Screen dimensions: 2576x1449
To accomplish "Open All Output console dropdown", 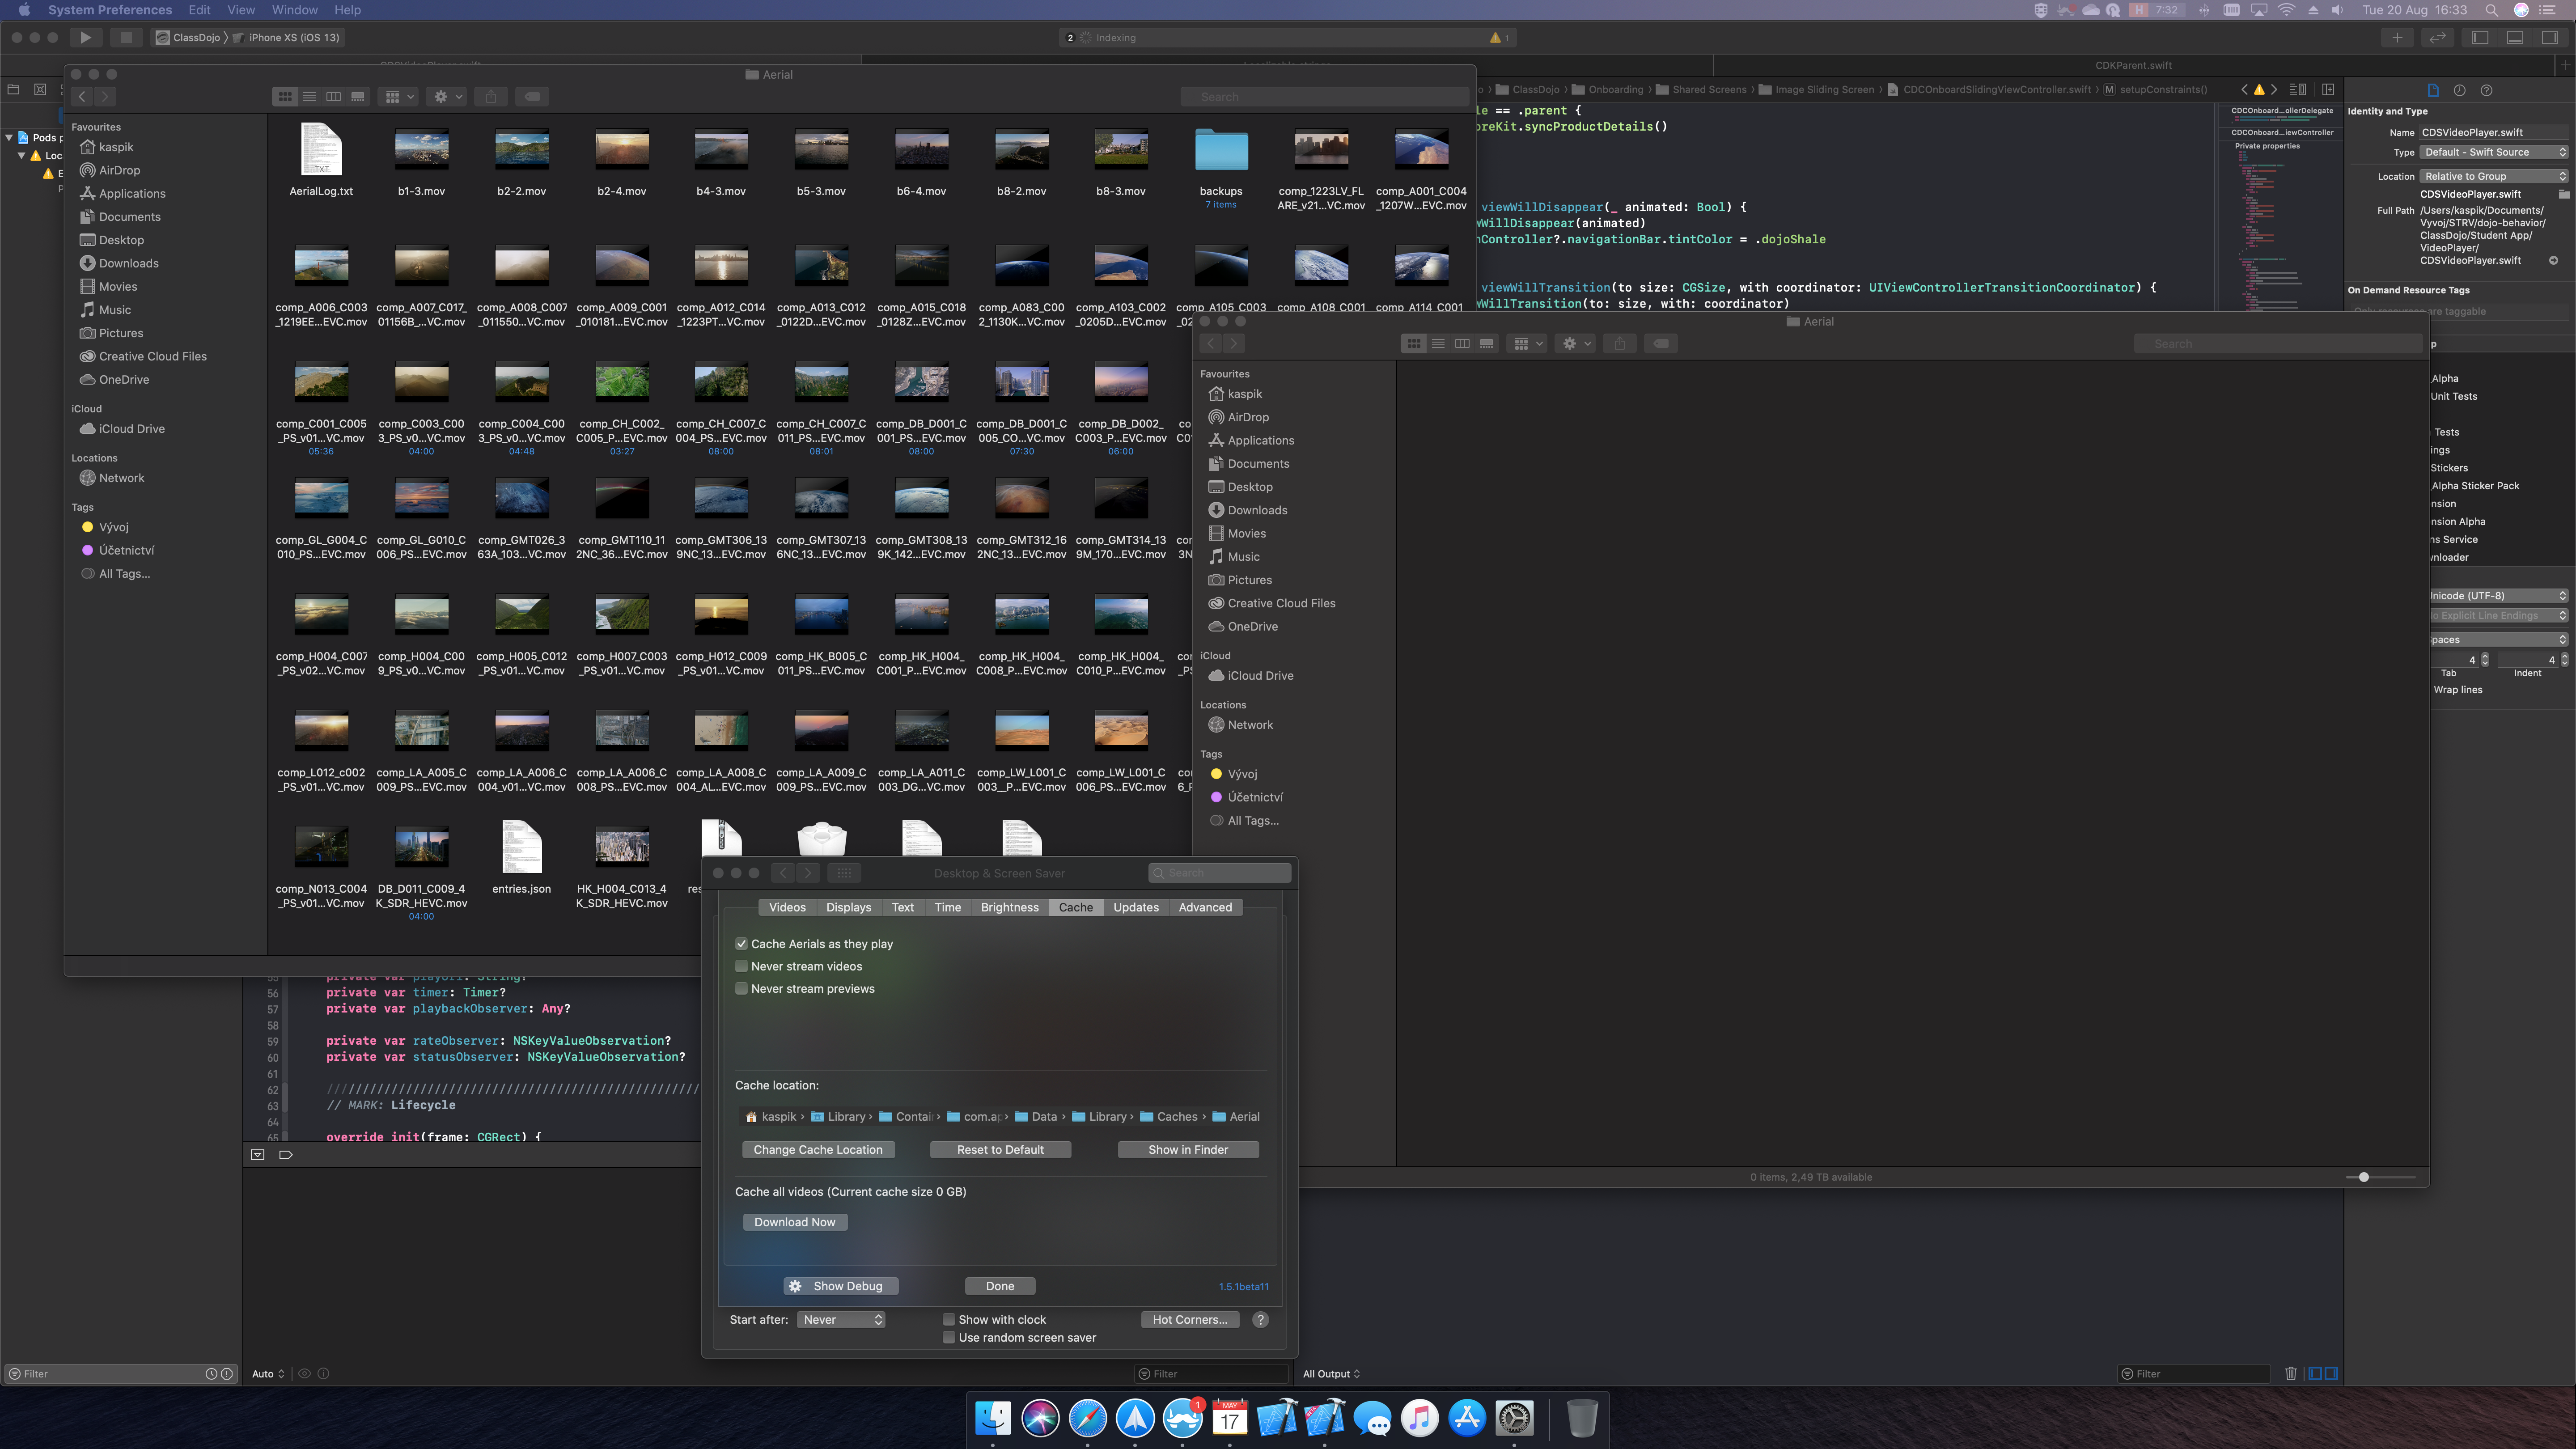I will (1331, 1374).
